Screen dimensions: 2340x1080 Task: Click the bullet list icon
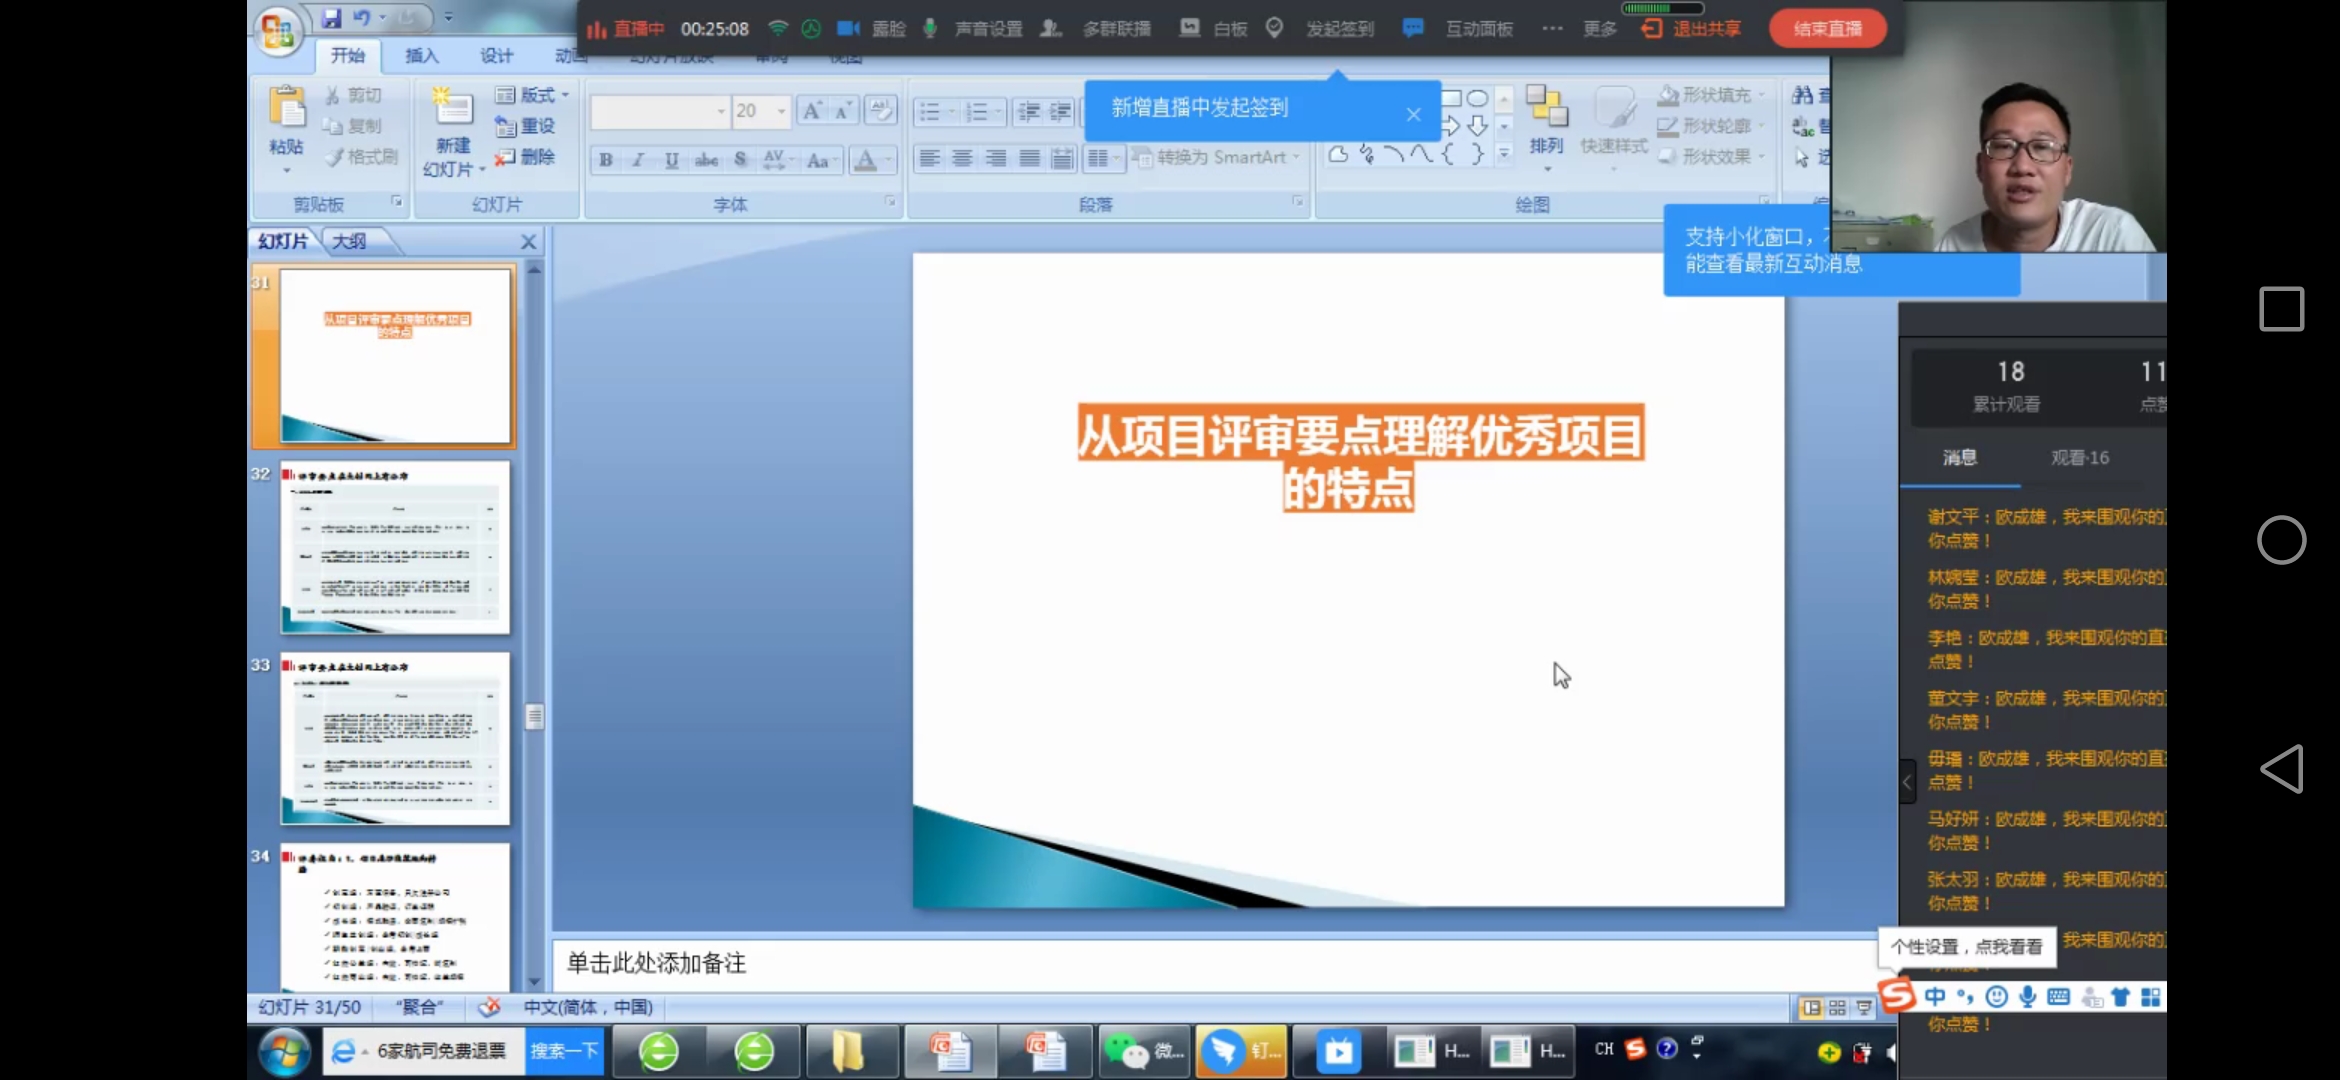930,111
